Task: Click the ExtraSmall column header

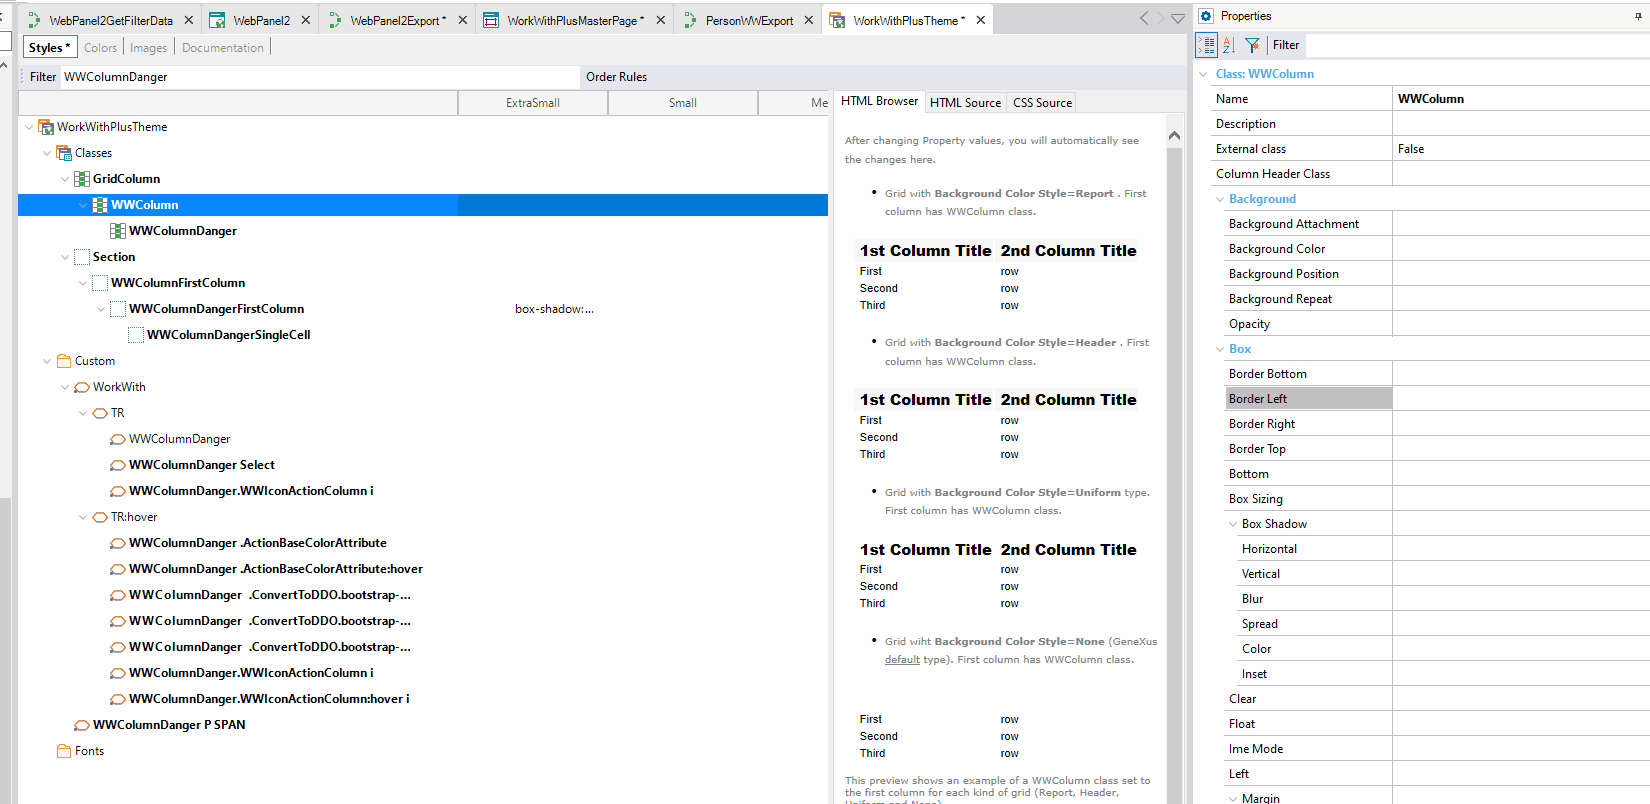Action: click(x=533, y=103)
